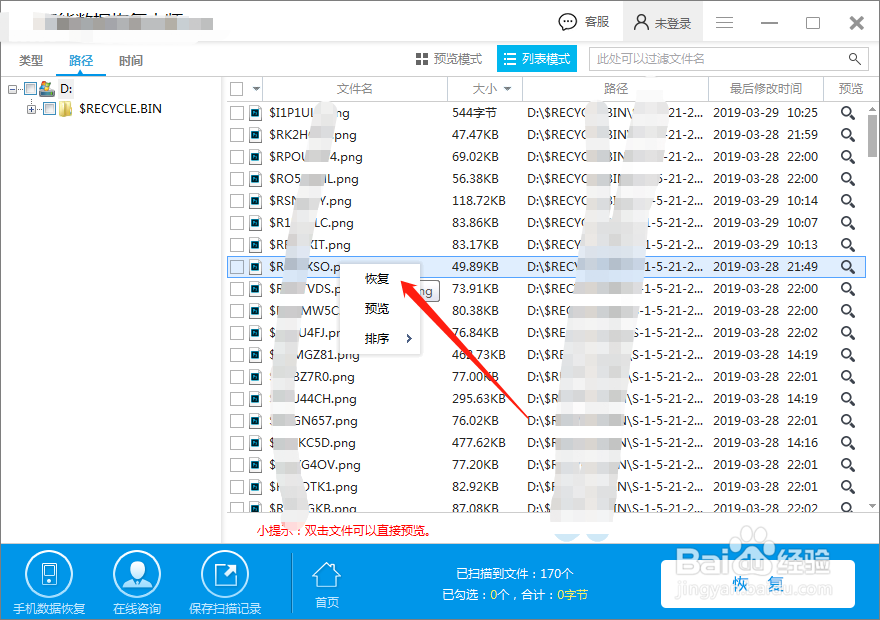Image resolution: width=880 pixels, height=620 pixels.
Task: Check the 76.02KB file checkbox
Action: point(237,421)
